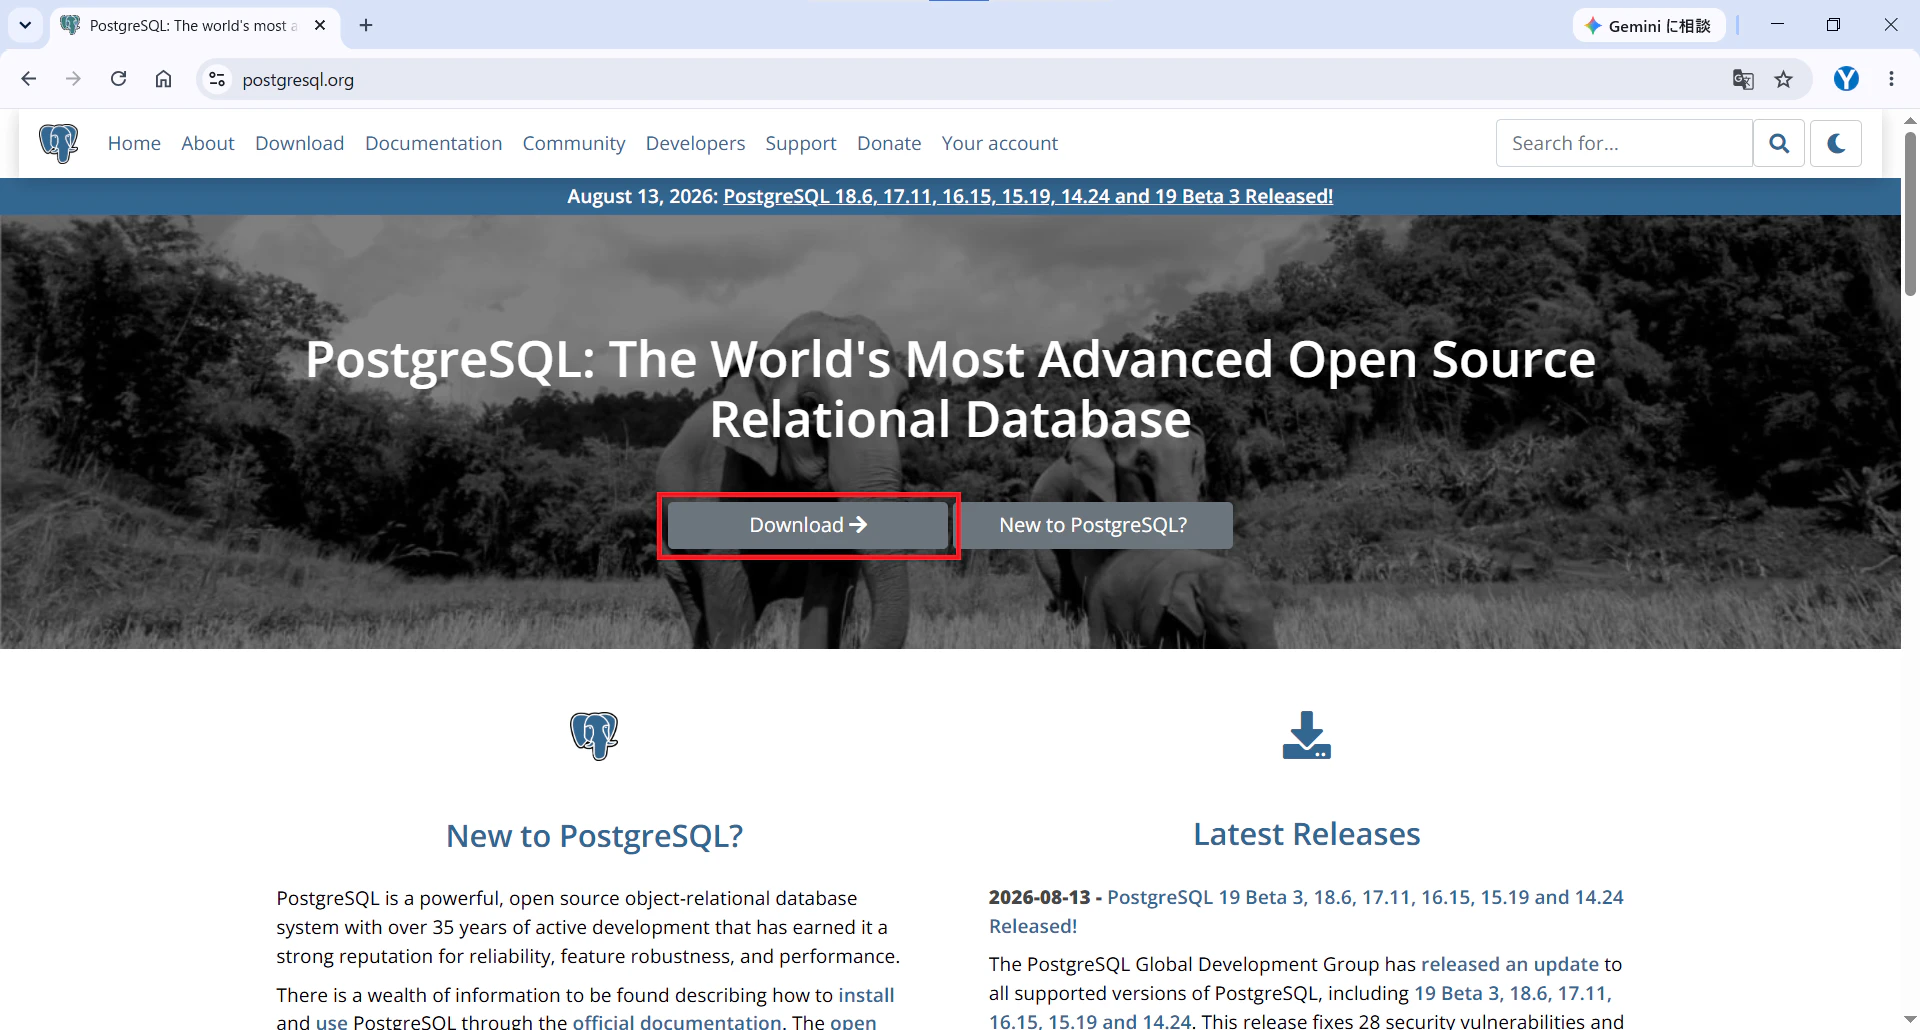Viewport: 1920px width, 1030px height.
Task: Open the Community nav link
Action: [574, 143]
